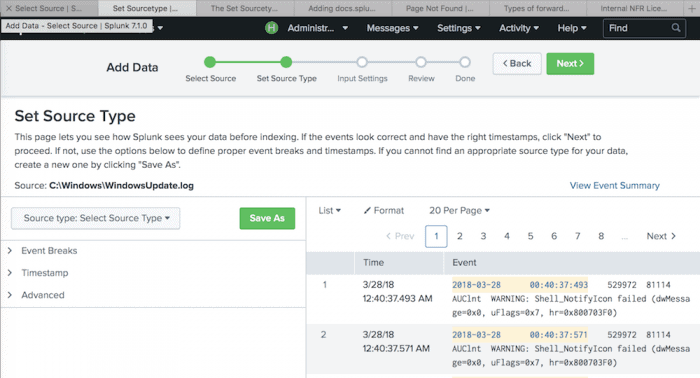Click the search magnifier icon in Find box
Screen dimensions: 700x378
(x=676, y=28)
